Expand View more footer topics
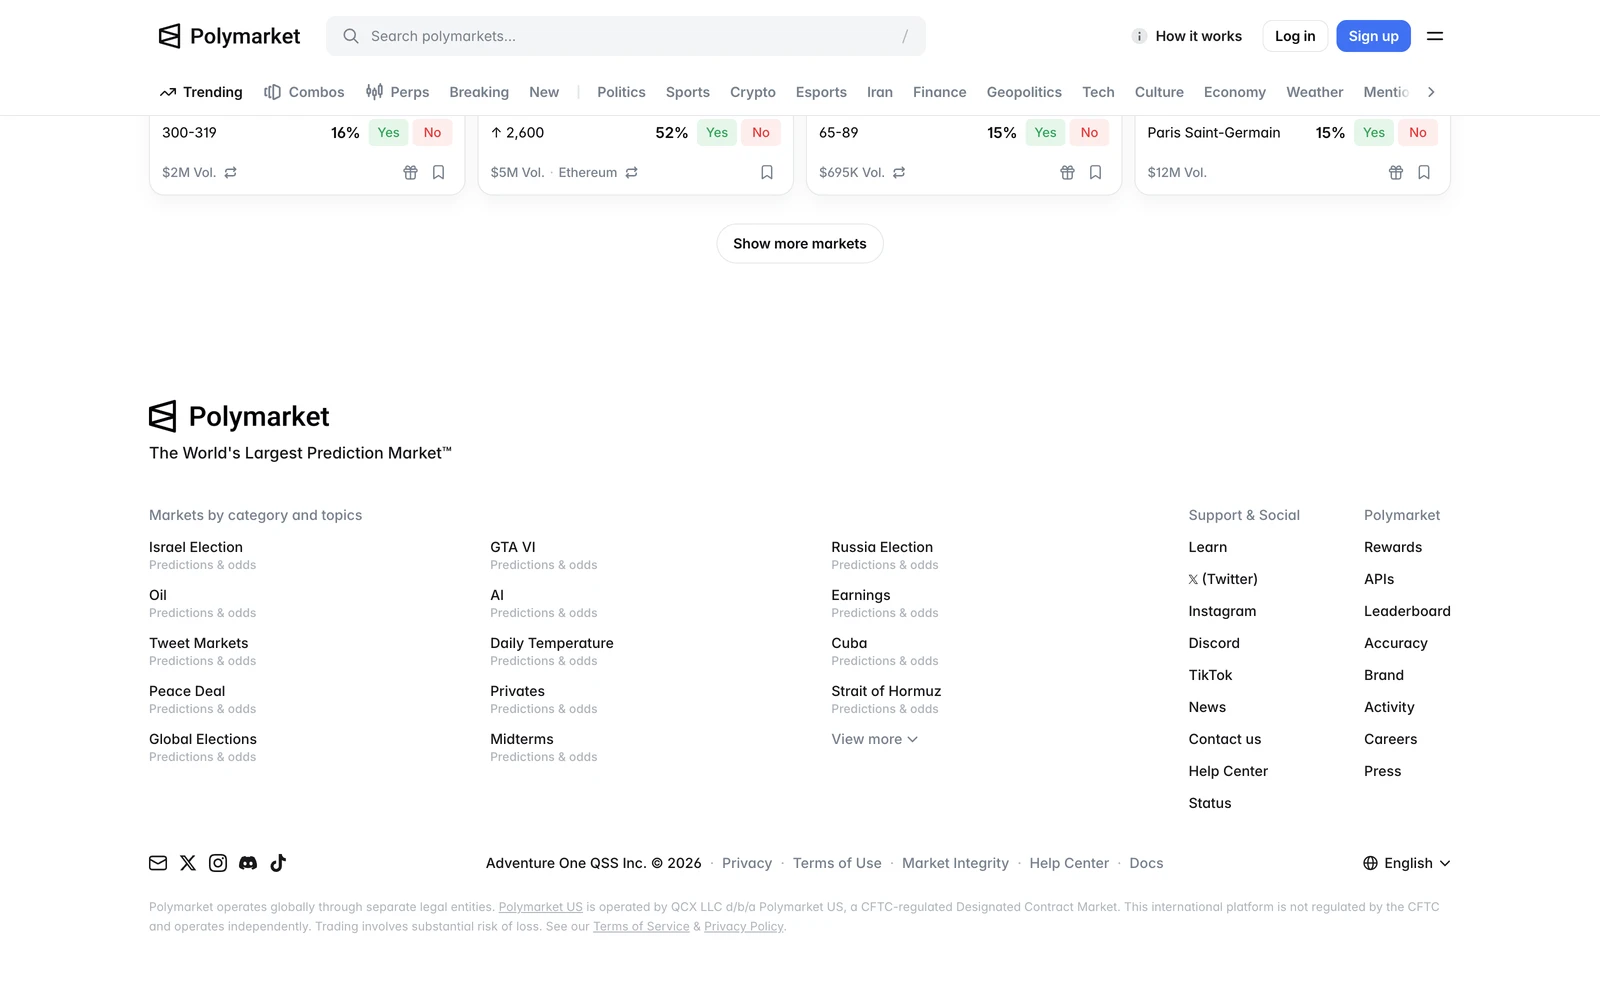Viewport: 1600px width, 1000px height. (x=874, y=739)
